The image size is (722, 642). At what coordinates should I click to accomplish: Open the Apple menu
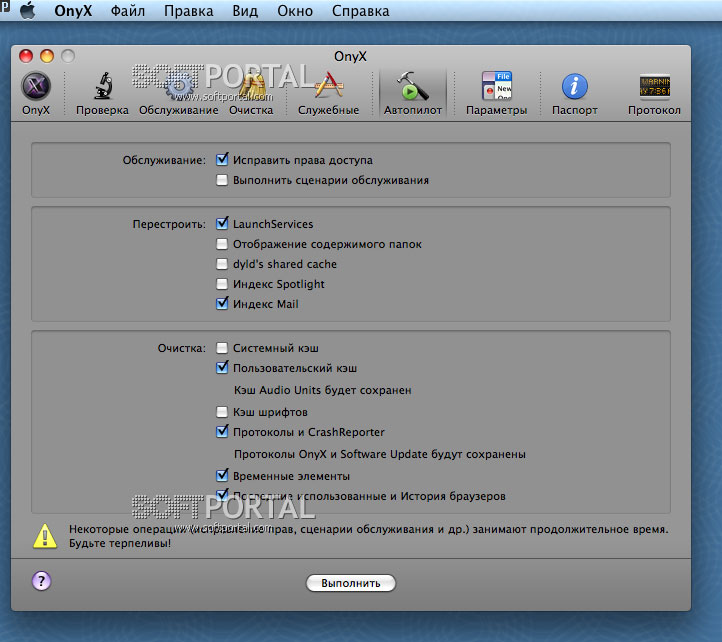click(x=28, y=11)
